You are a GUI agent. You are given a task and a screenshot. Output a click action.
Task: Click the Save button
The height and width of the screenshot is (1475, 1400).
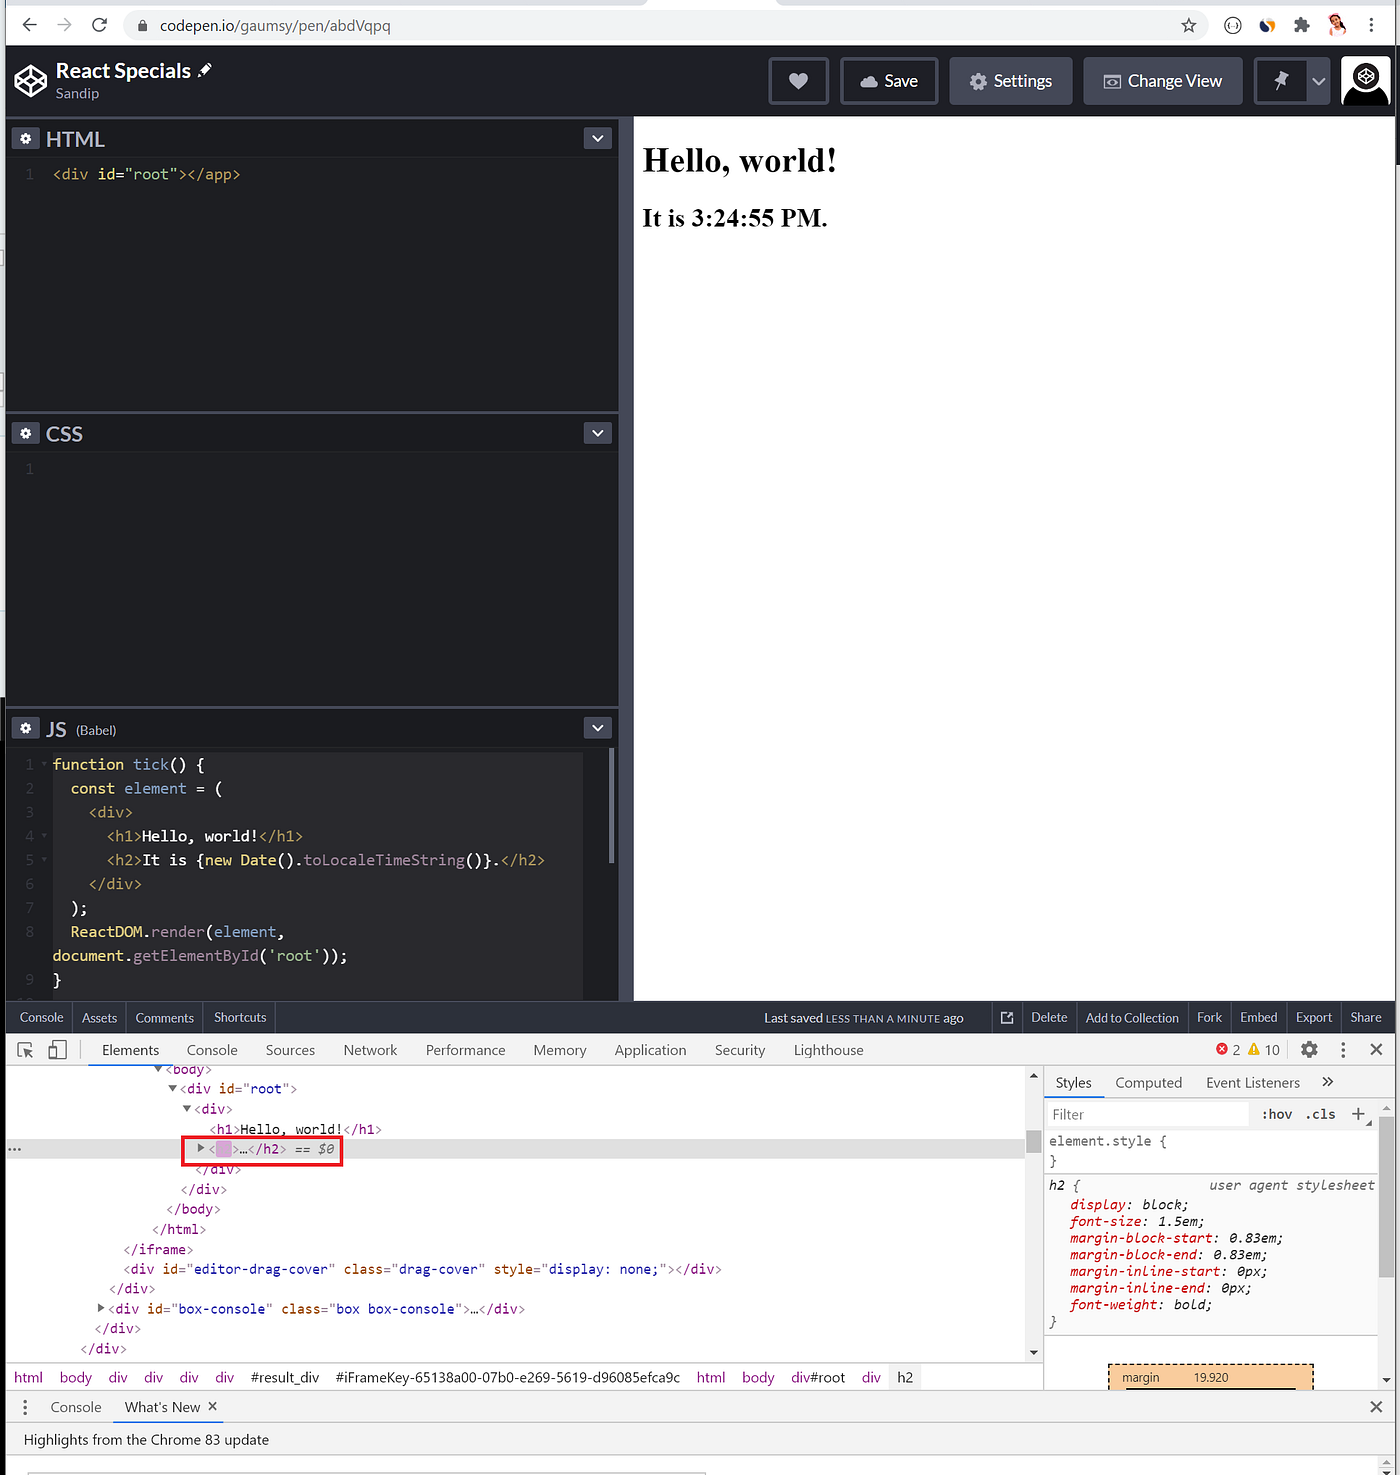coord(888,80)
